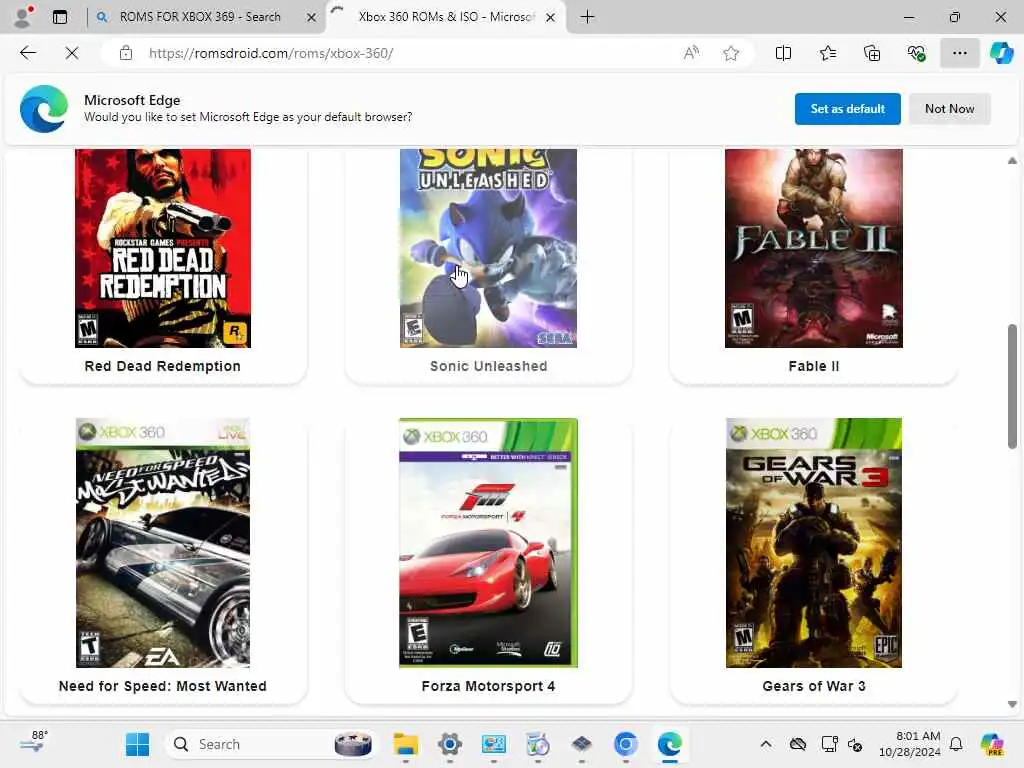Open the Copilot preview taskbar icon
1024x768 pixels.
click(992, 744)
